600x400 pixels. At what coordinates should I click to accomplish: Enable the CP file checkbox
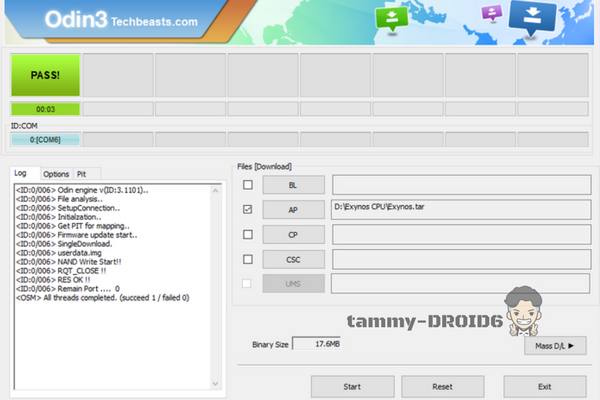248,234
